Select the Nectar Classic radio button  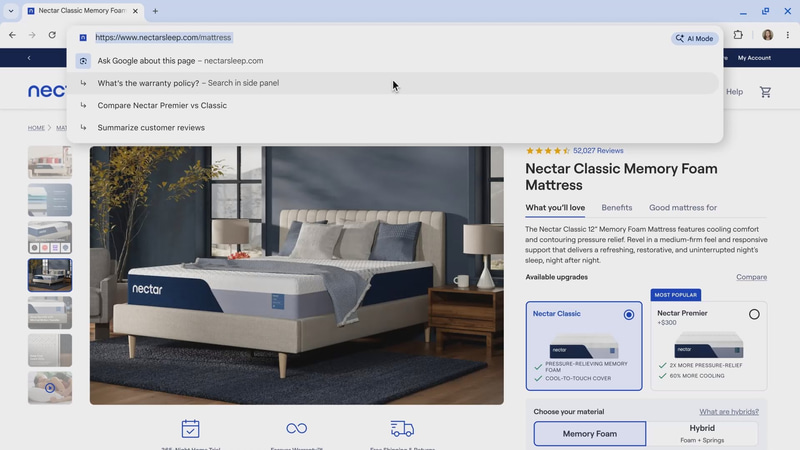(x=629, y=314)
